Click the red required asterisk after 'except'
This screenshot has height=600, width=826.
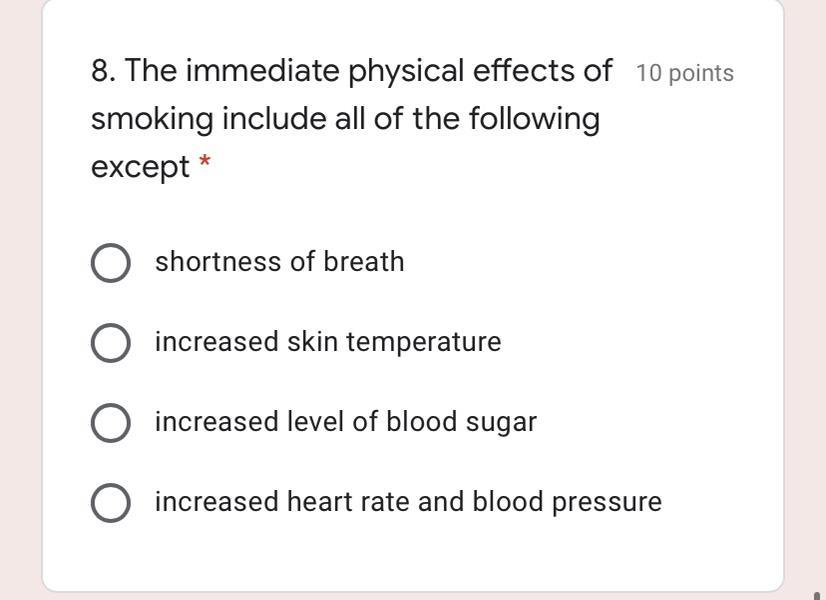pos(205,161)
